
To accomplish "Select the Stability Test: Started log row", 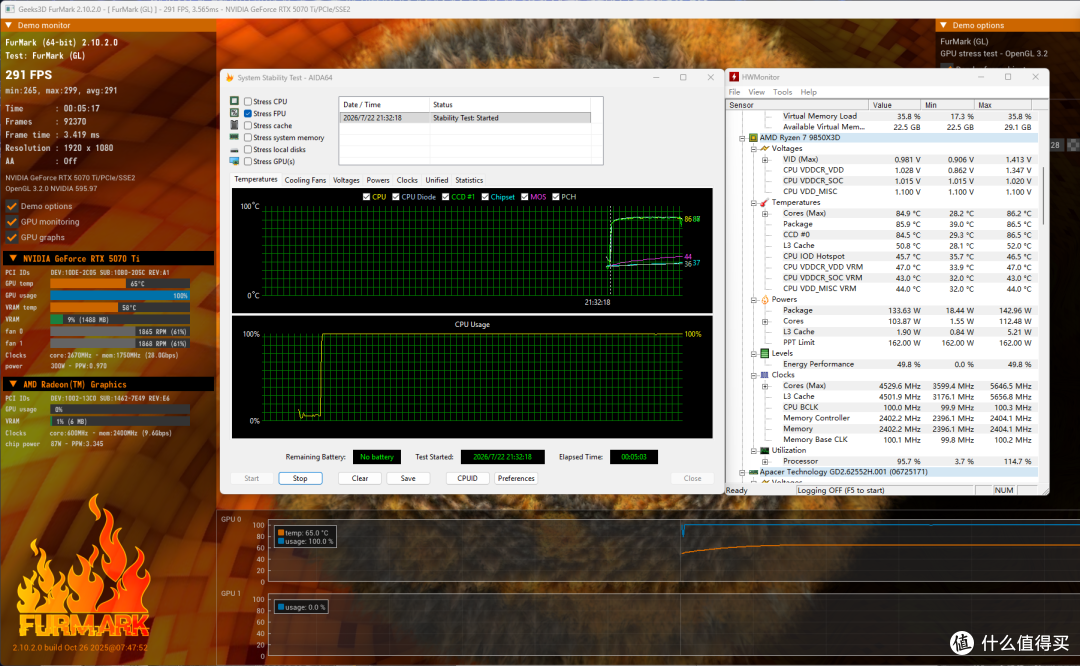I will tap(465, 118).
